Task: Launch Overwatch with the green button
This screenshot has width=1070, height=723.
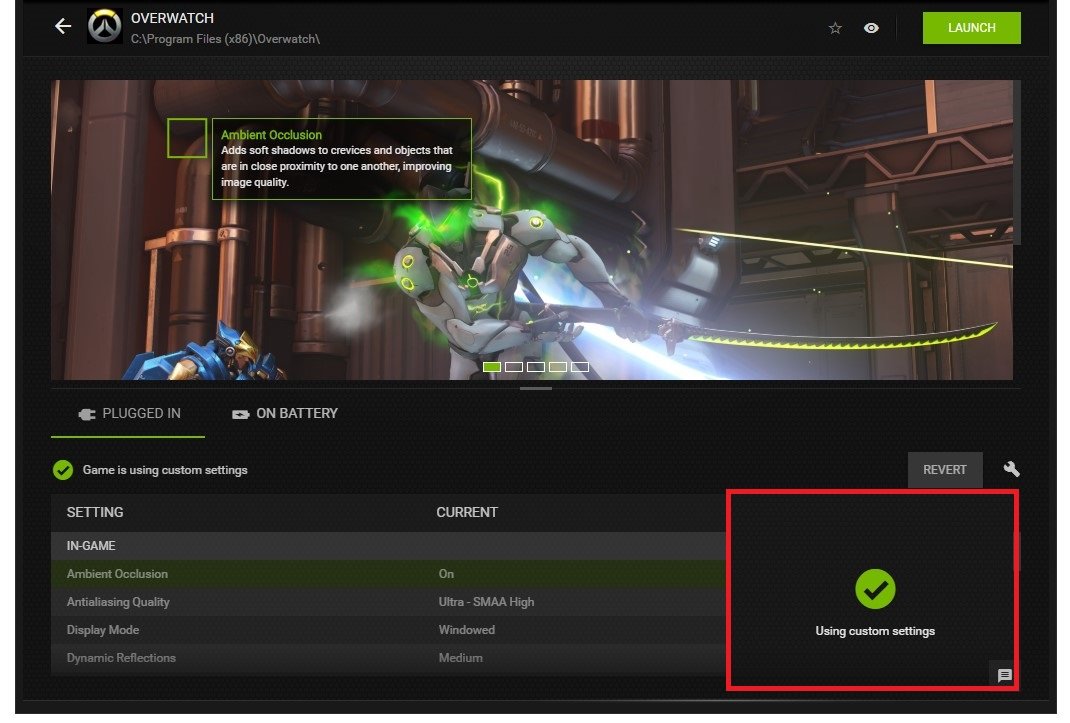Action: click(971, 28)
